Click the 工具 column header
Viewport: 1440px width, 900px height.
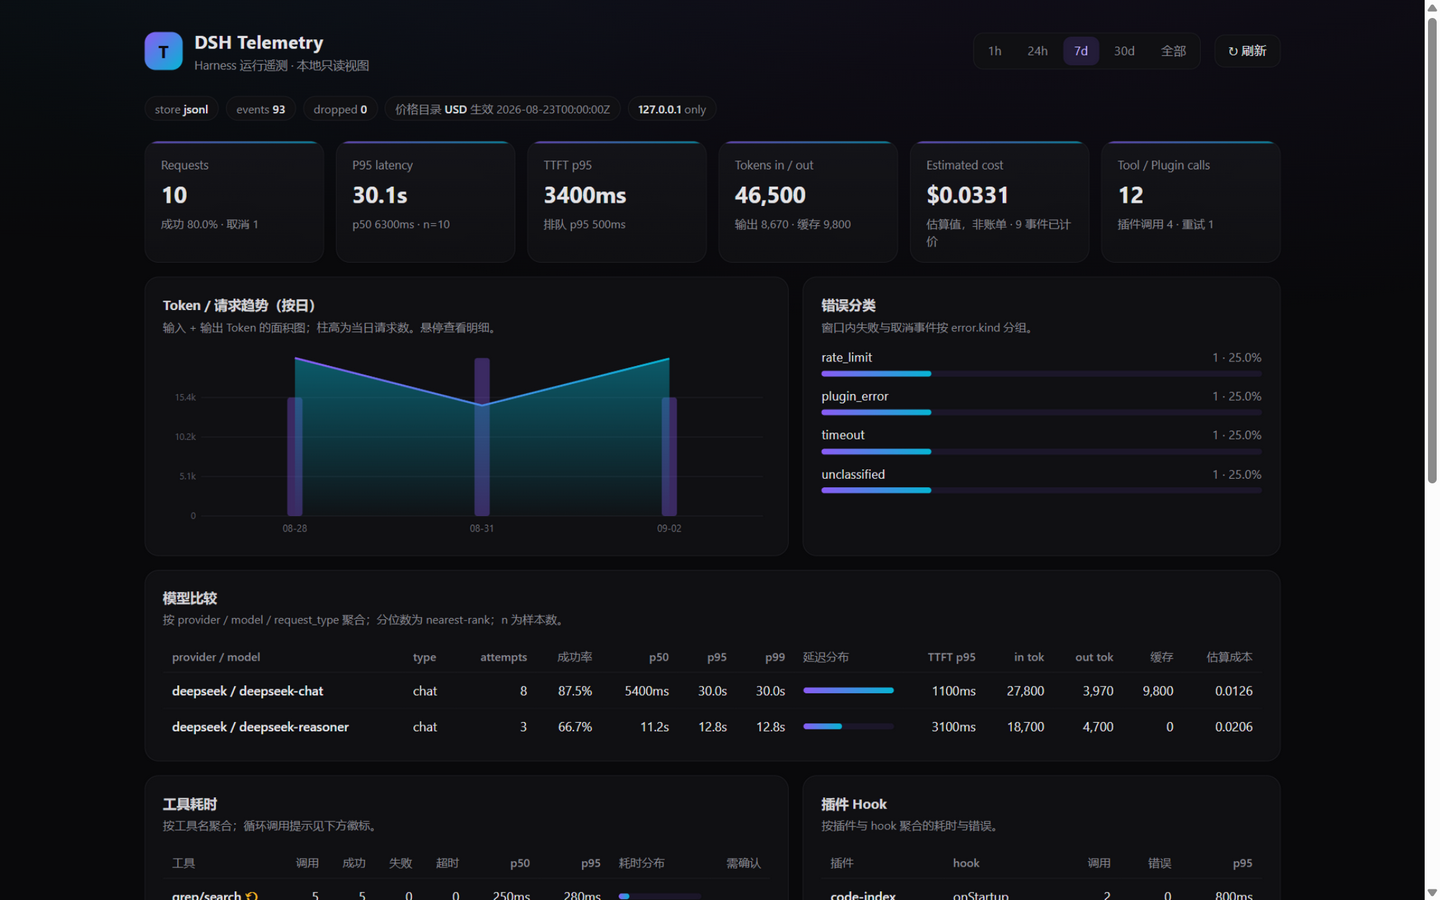[x=183, y=863]
